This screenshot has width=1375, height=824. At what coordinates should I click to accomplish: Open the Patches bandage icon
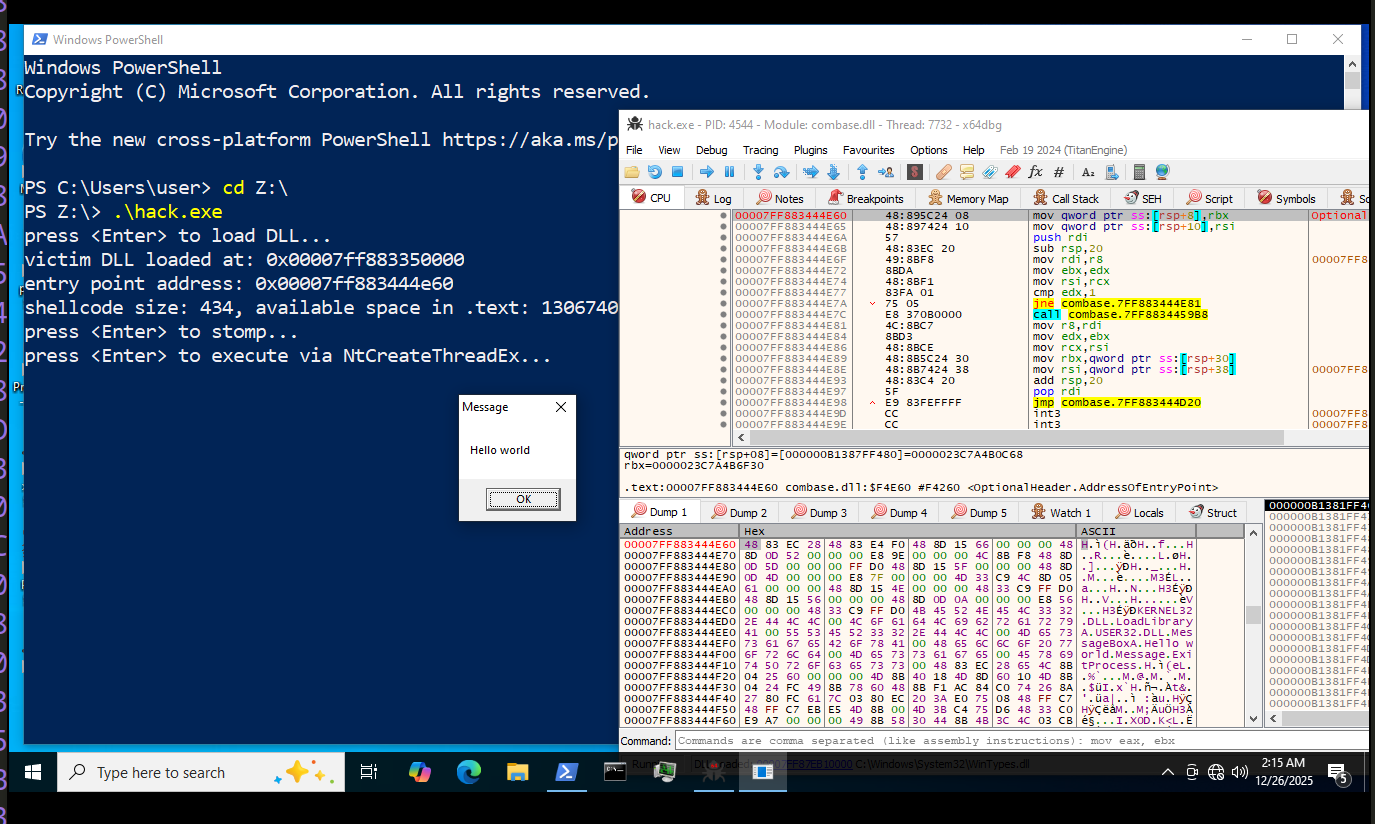[x=944, y=172]
